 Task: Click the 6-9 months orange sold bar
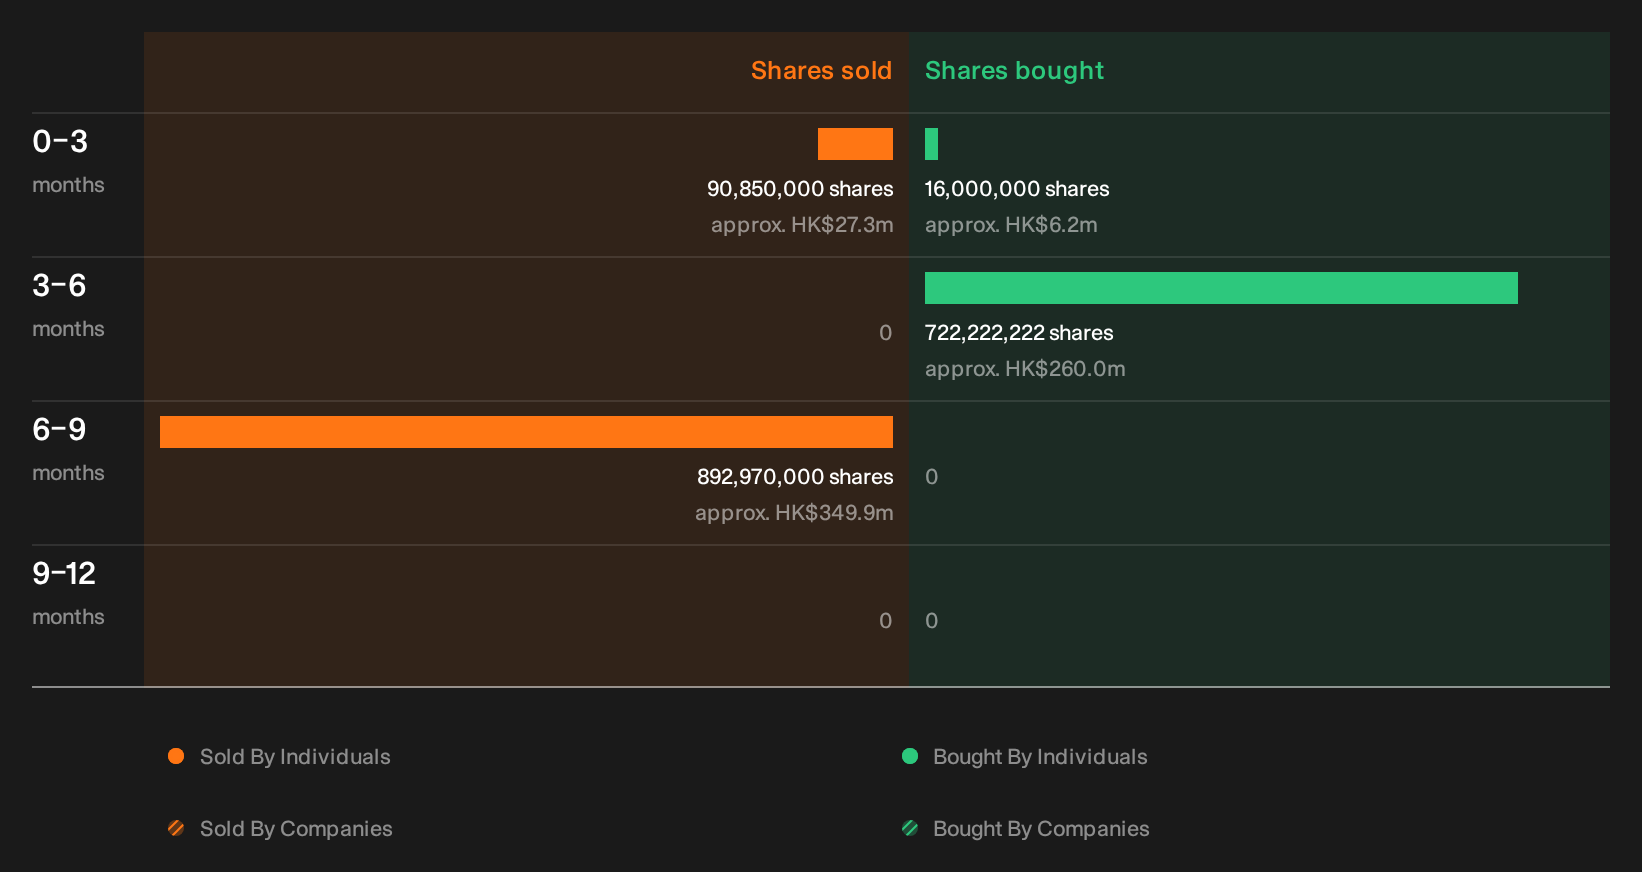pos(526,432)
